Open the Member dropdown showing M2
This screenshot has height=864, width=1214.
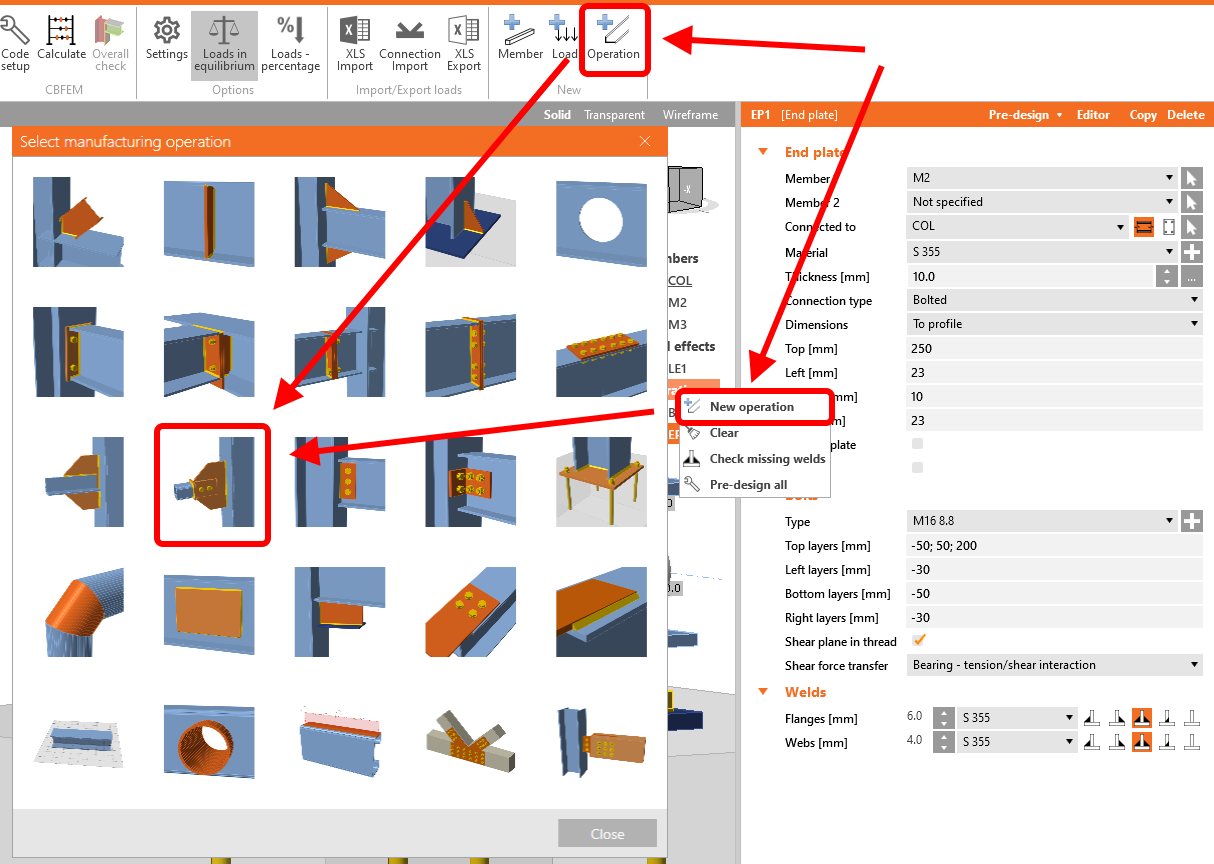pyautogui.click(x=1042, y=178)
